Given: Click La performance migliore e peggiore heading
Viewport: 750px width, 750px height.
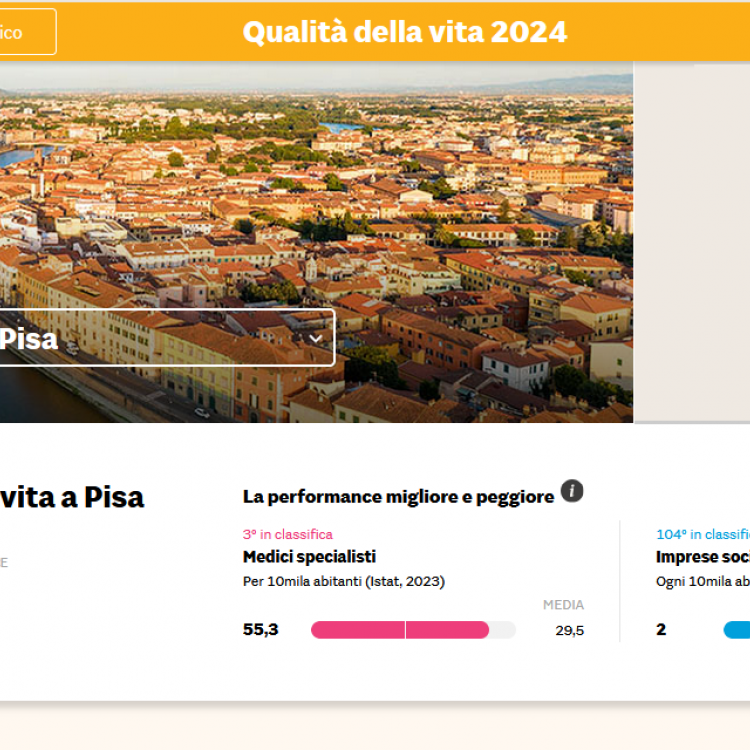Looking at the screenshot, I should (x=398, y=497).
